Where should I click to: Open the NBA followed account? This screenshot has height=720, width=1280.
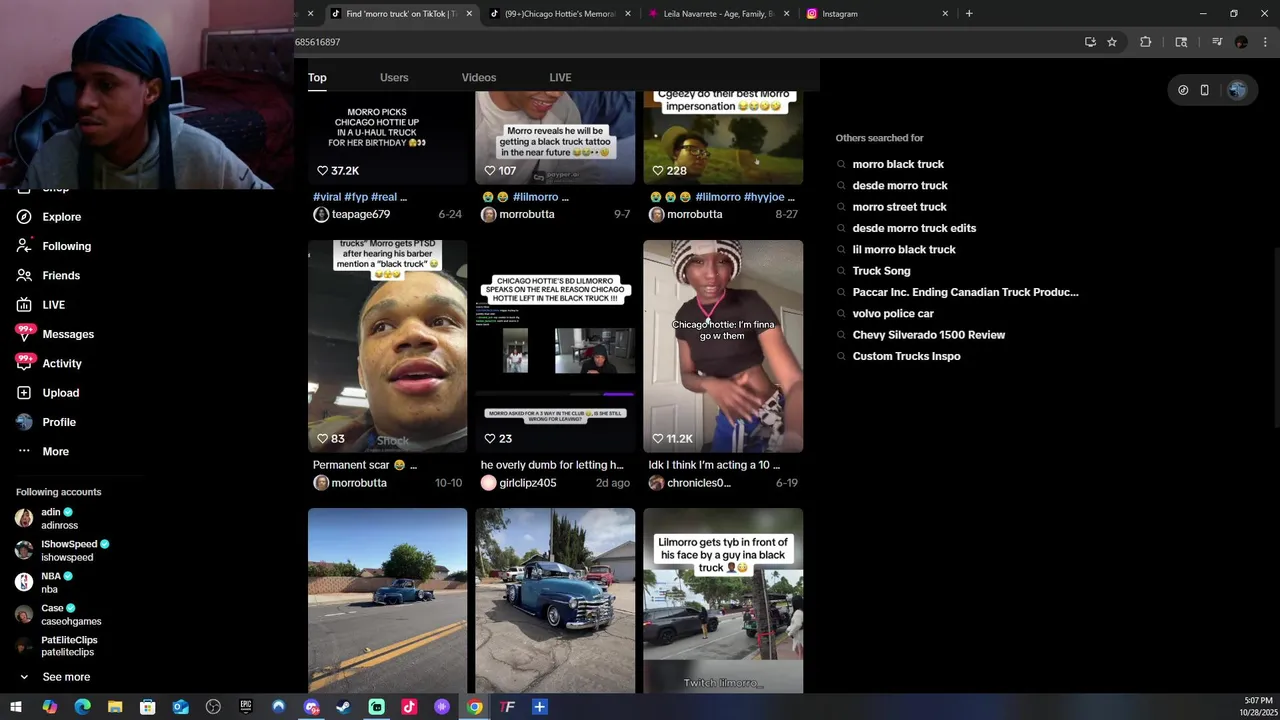[44, 582]
